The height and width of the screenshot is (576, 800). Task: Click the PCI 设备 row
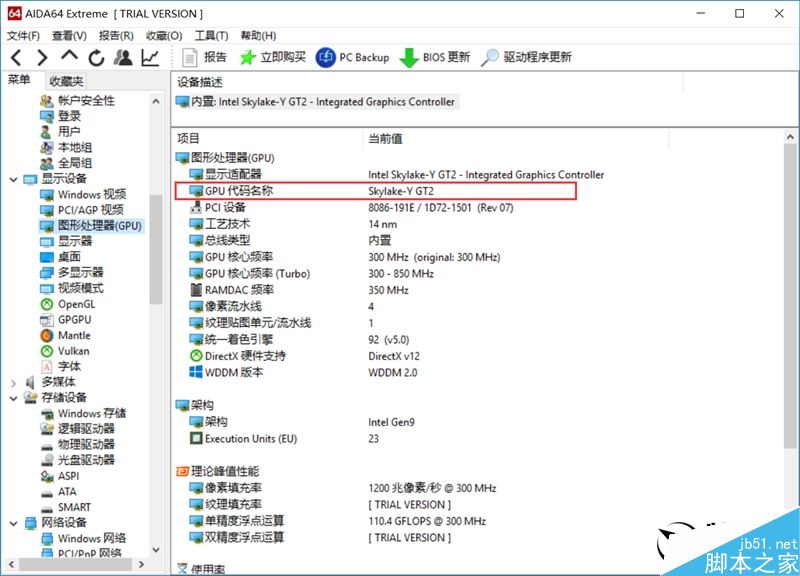point(351,208)
